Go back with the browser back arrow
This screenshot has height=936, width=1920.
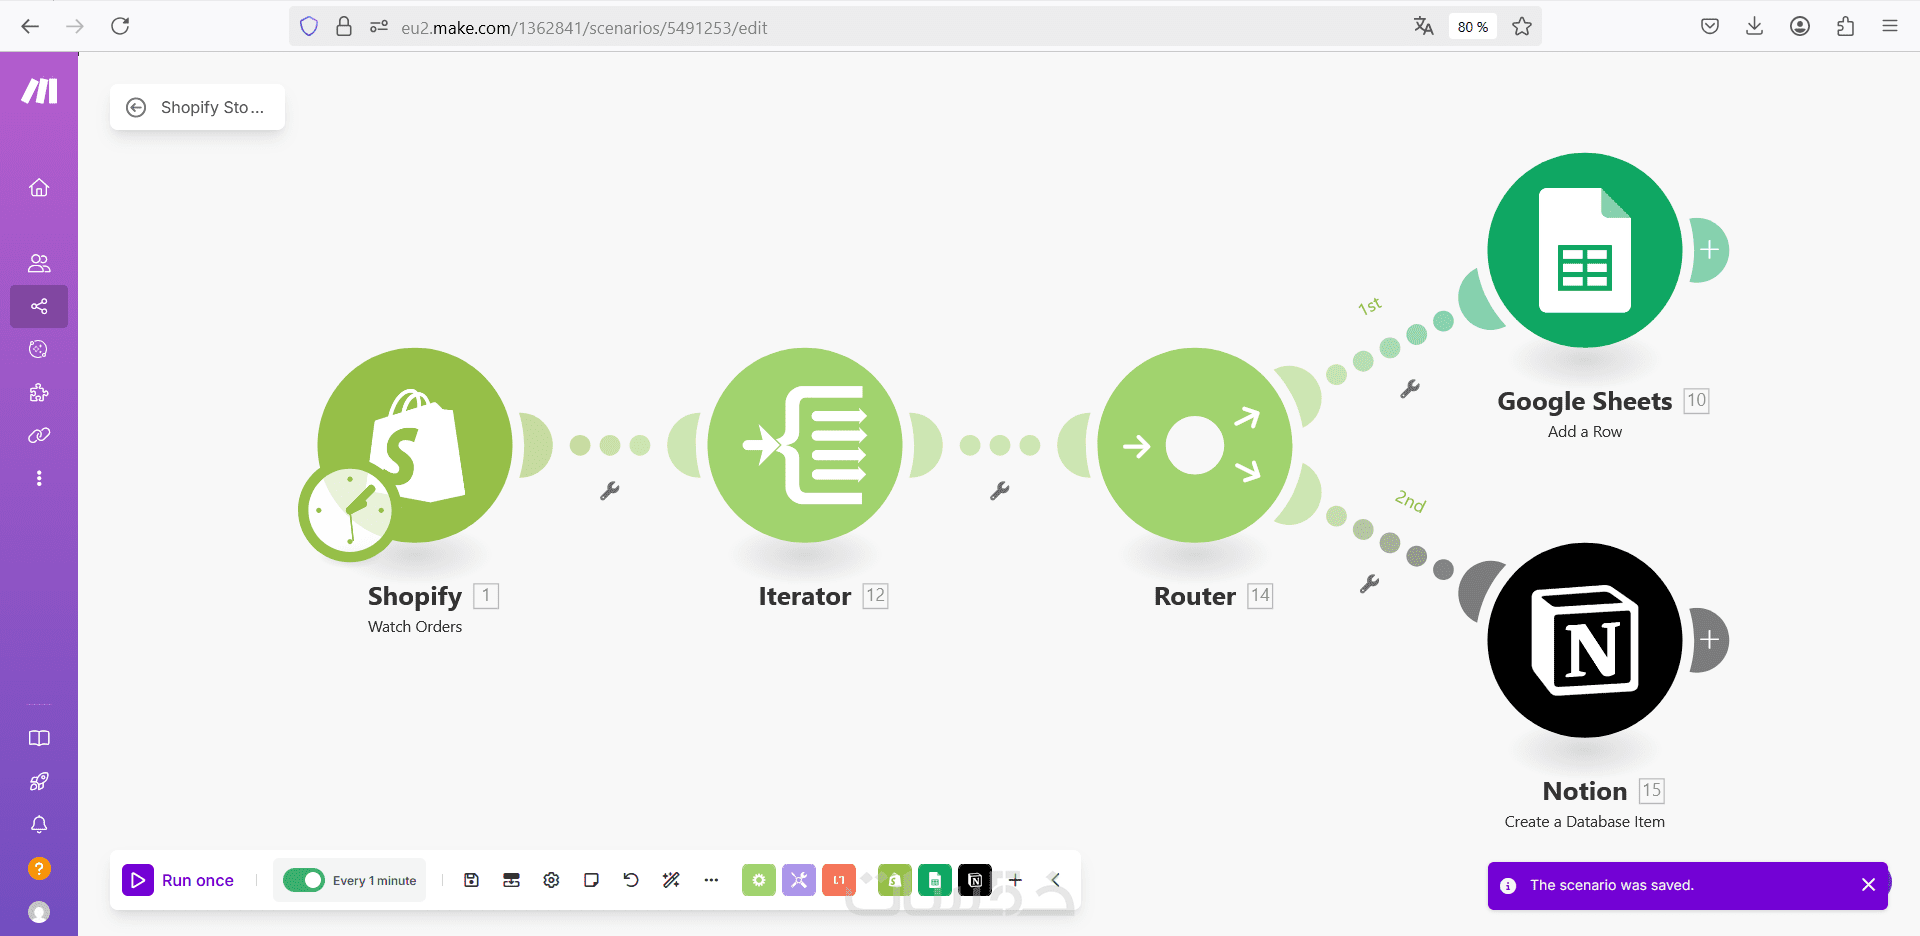tap(30, 26)
